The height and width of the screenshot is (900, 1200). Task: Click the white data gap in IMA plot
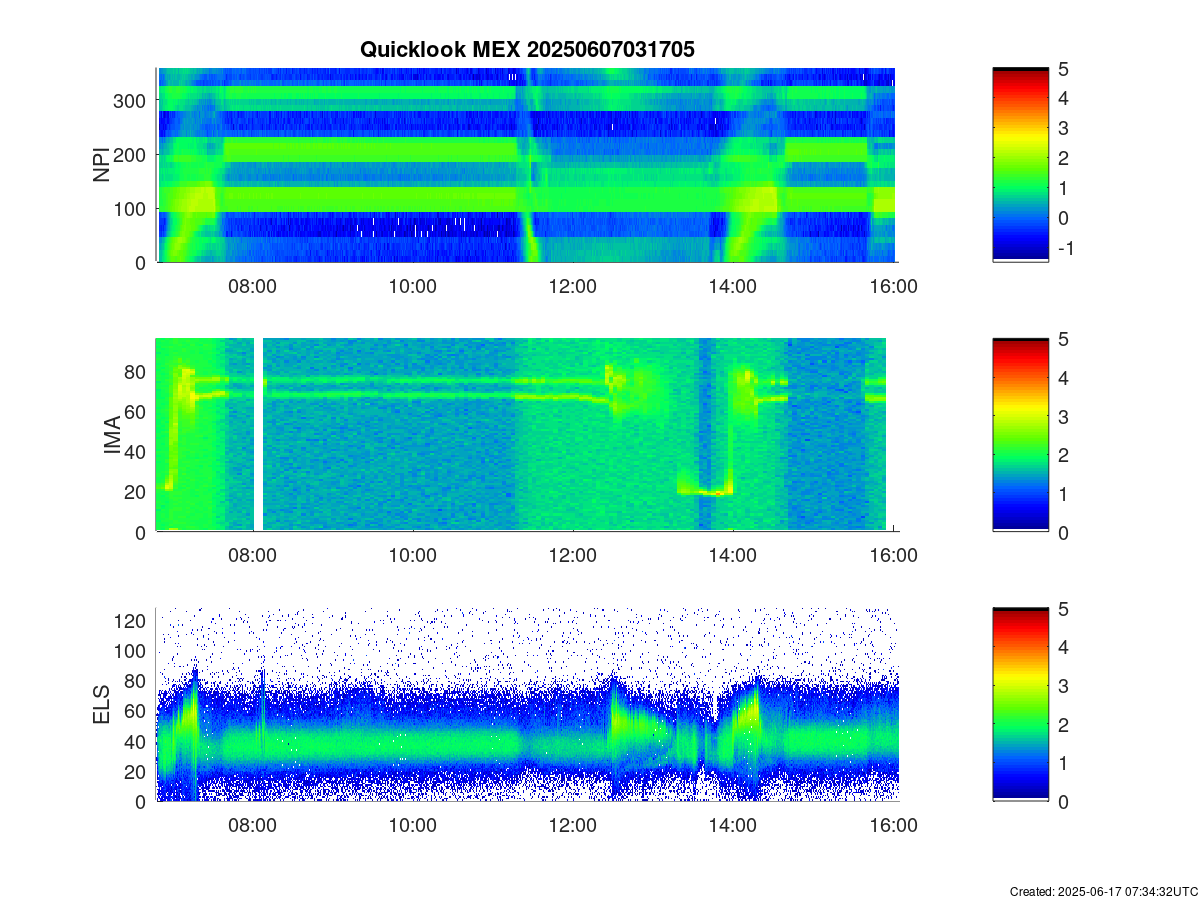[258, 435]
